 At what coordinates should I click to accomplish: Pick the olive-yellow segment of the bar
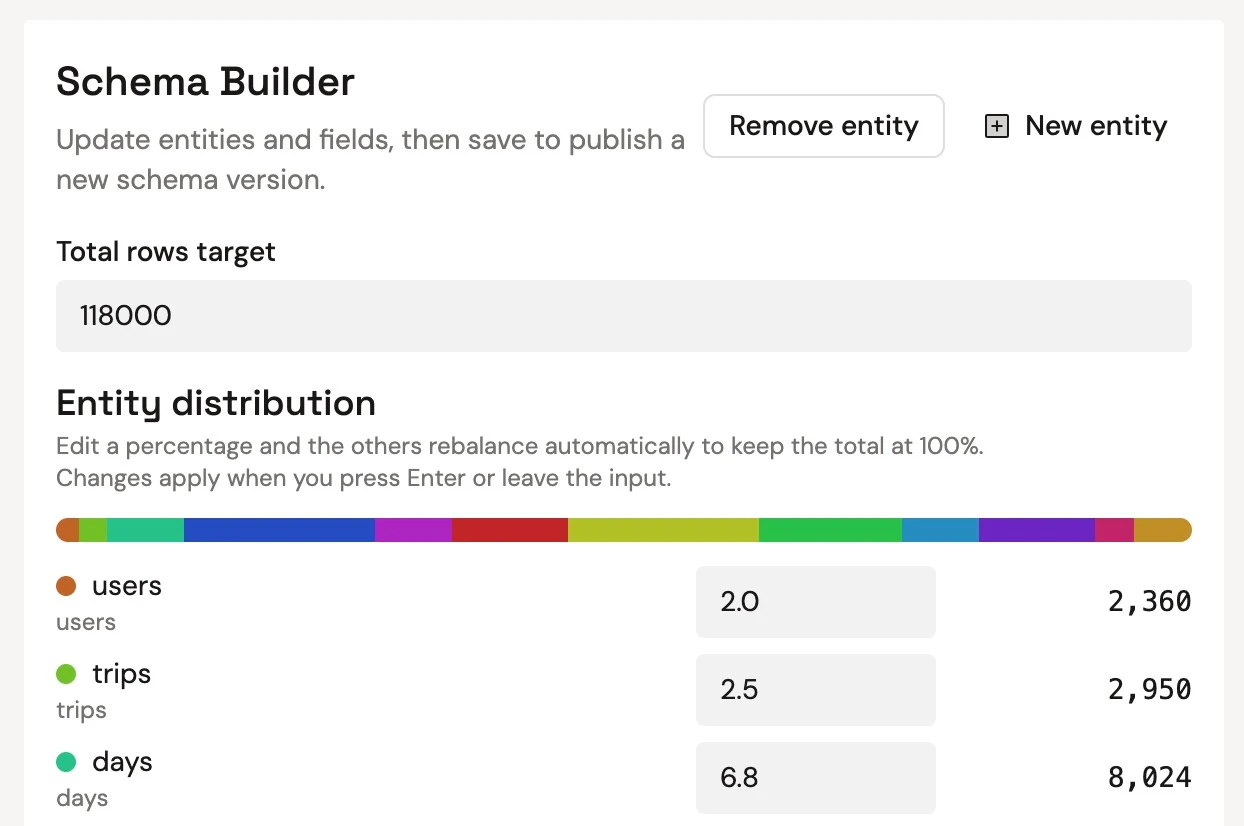663,530
